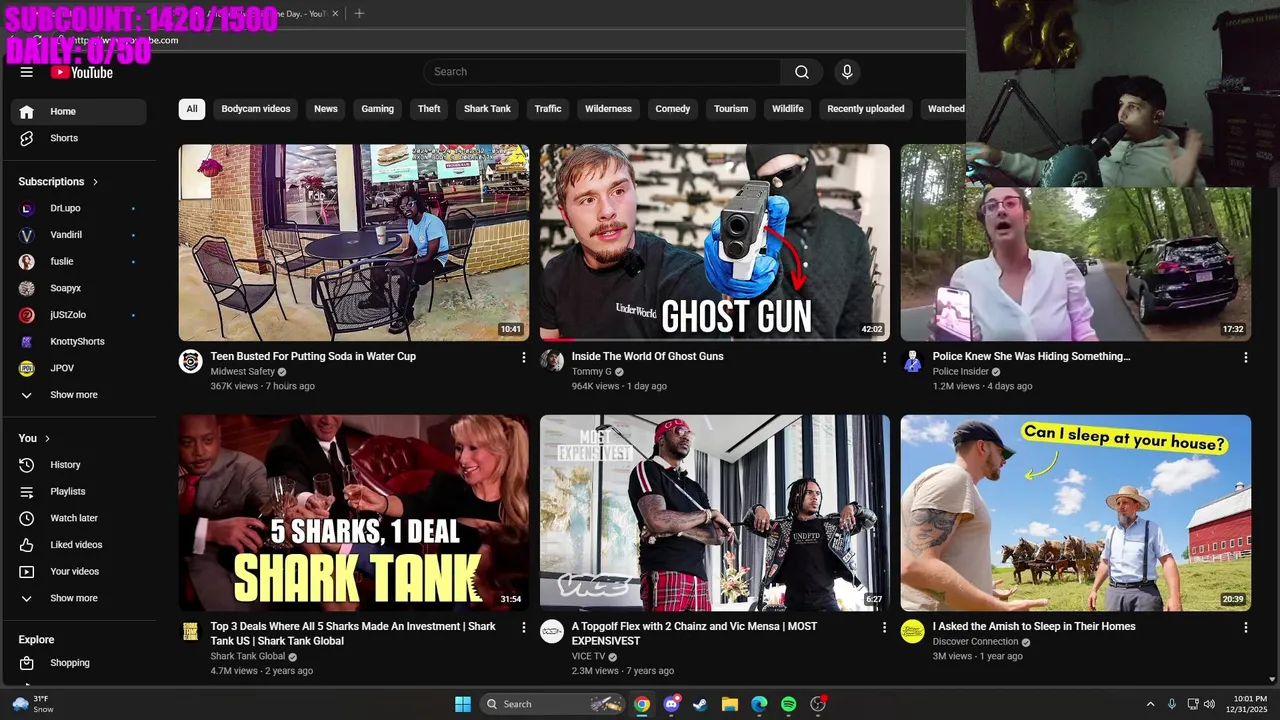Open Discover Connection channel avatar
Viewport: 1280px width, 720px height.
click(x=913, y=631)
